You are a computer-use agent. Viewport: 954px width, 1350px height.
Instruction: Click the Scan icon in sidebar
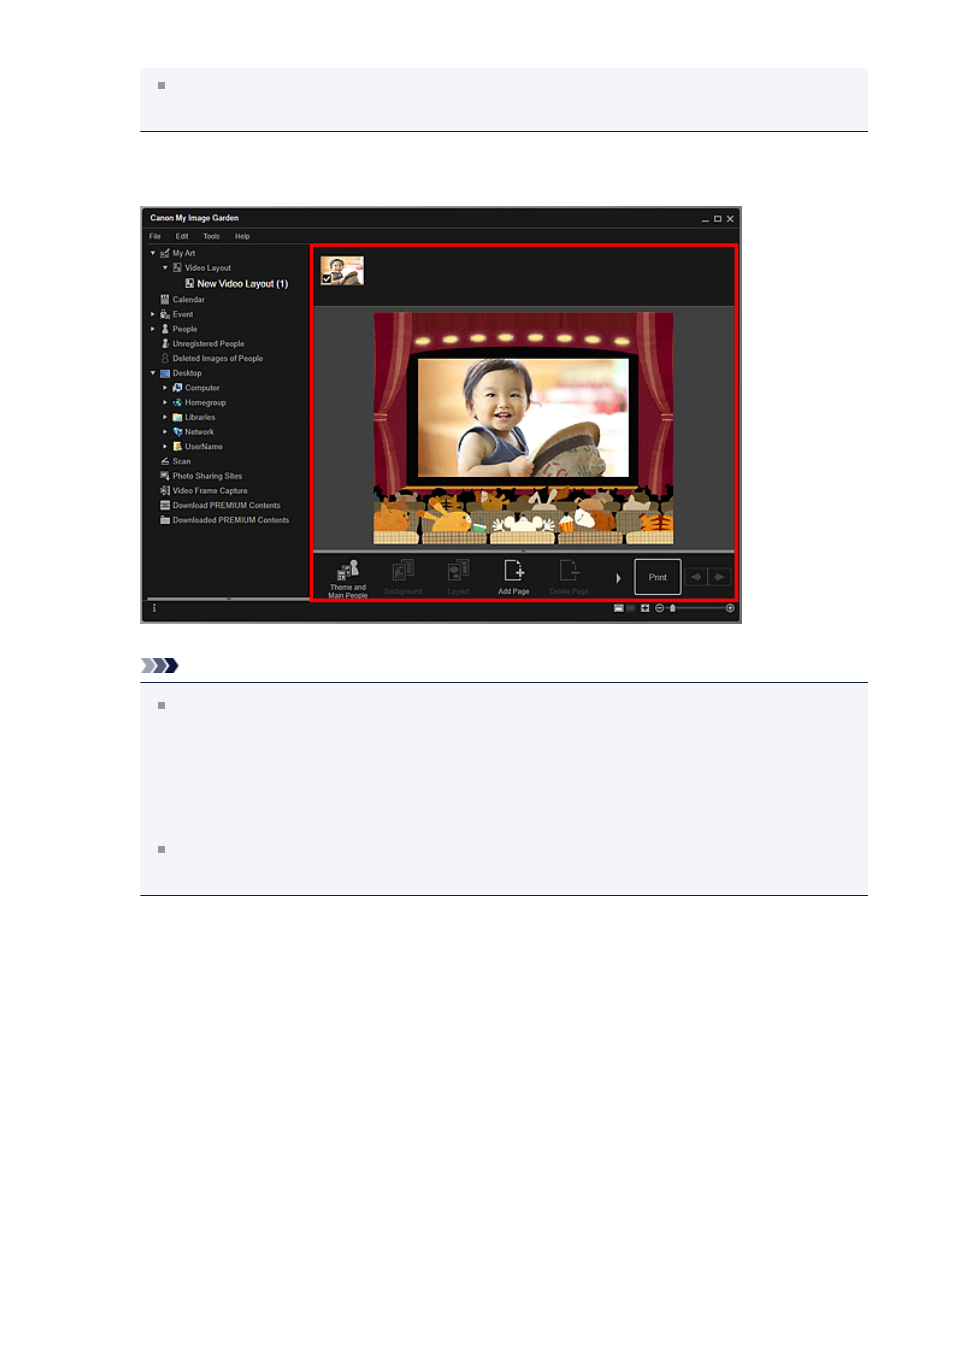[165, 461]
